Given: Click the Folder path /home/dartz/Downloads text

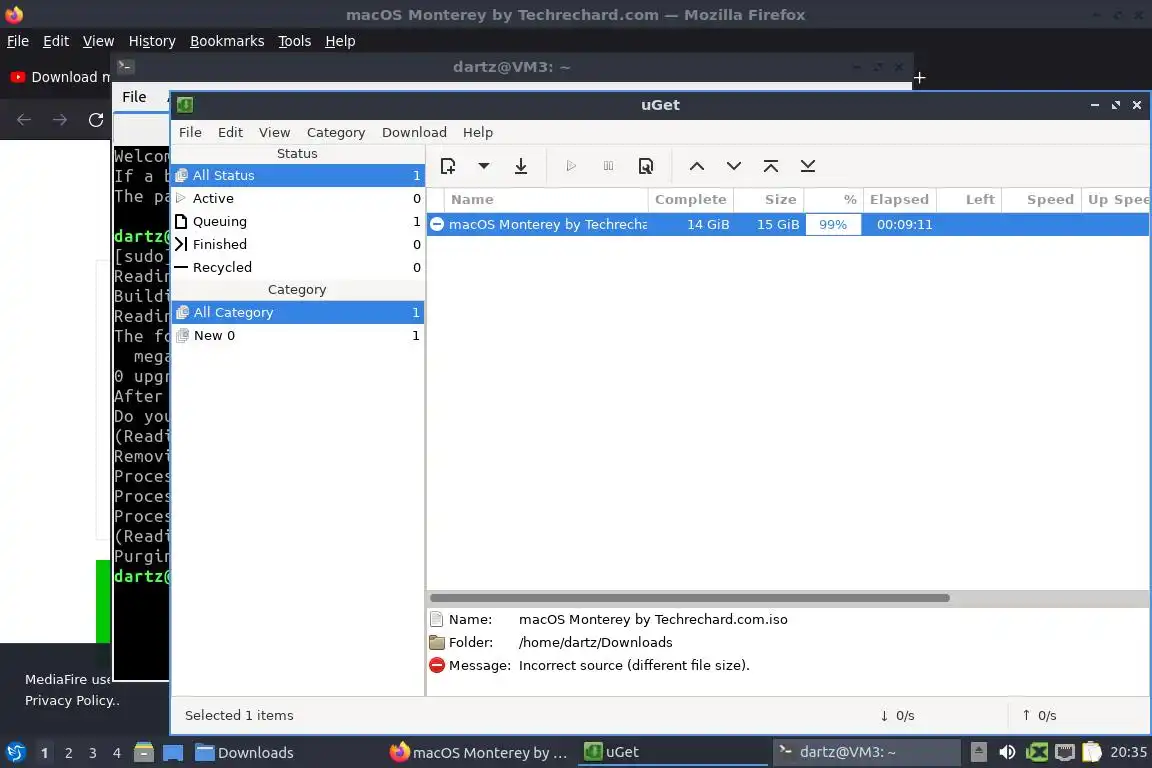Looking at the screenshot, I should tap(595, 642).
